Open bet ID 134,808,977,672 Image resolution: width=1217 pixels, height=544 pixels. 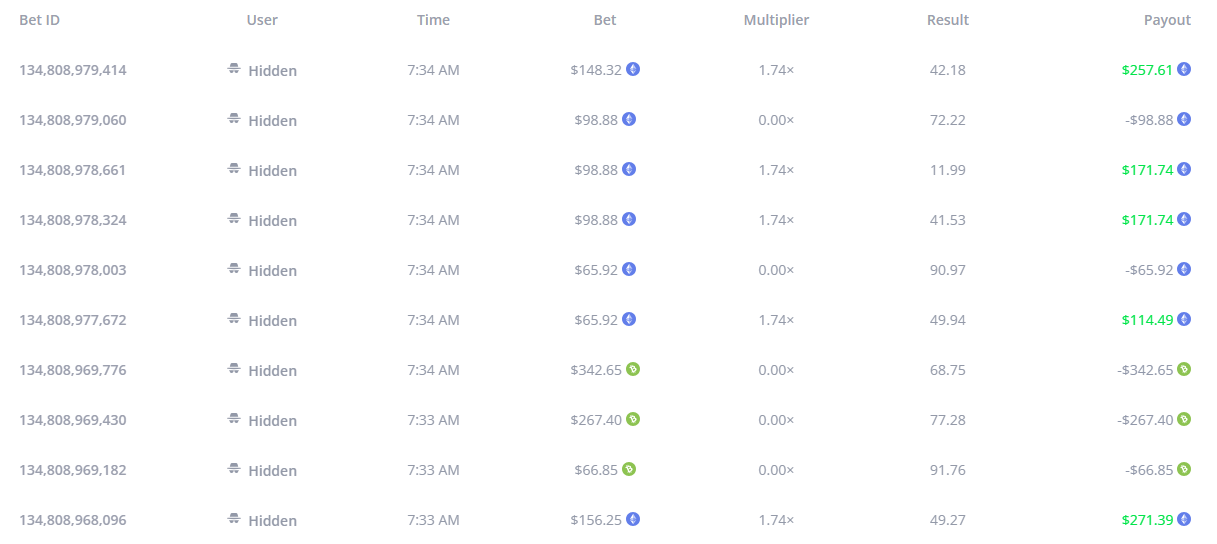(73, 320)
